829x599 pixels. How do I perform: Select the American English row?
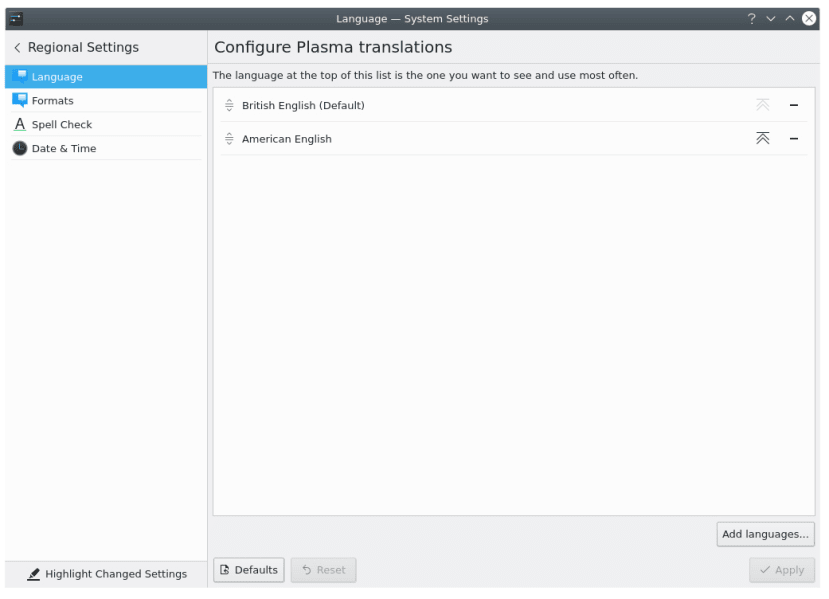[513, 139]
